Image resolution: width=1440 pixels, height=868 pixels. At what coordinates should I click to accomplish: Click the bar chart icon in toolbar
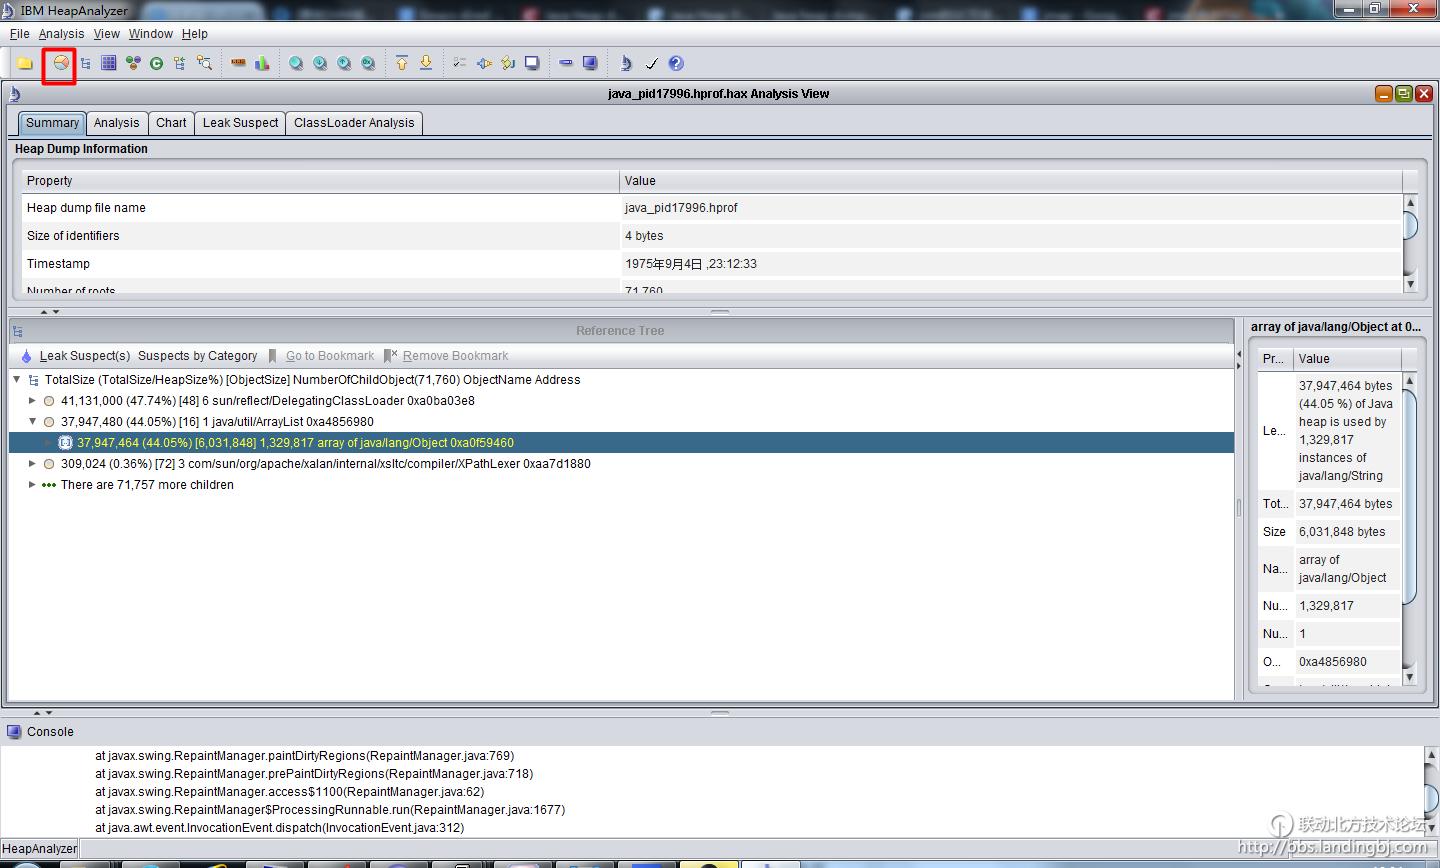[x=262, y=63]
